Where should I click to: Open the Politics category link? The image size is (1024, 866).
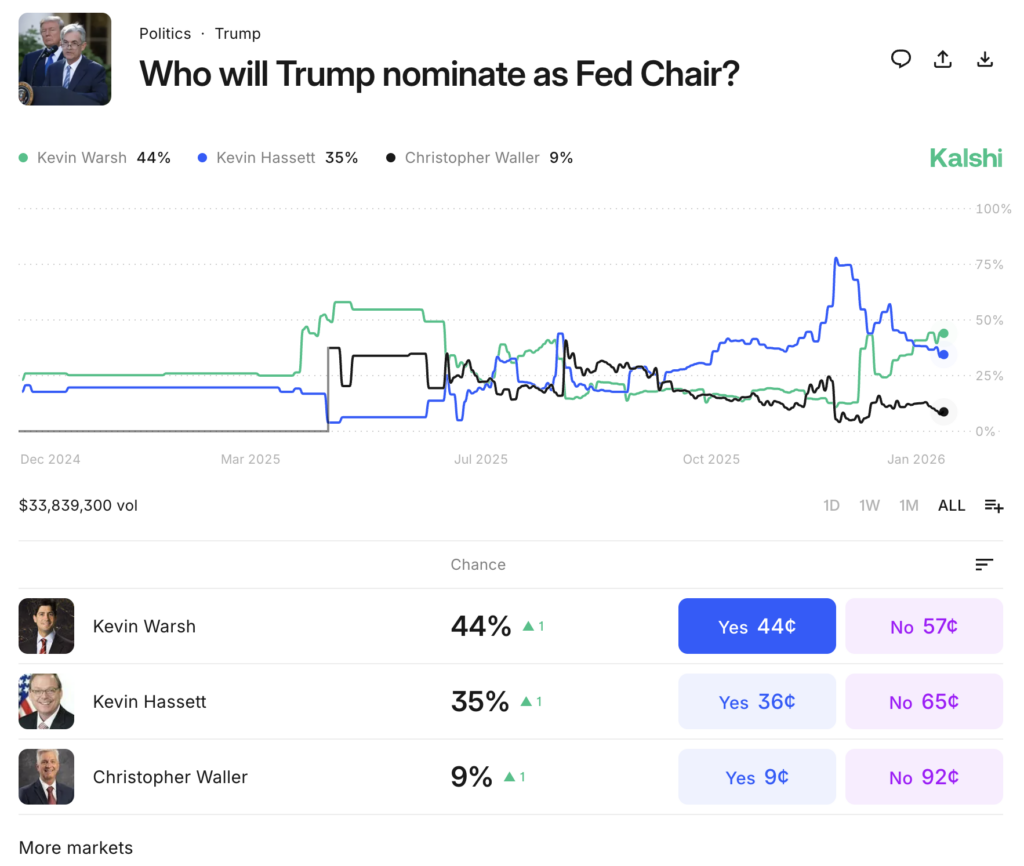(x=165, y=33)
